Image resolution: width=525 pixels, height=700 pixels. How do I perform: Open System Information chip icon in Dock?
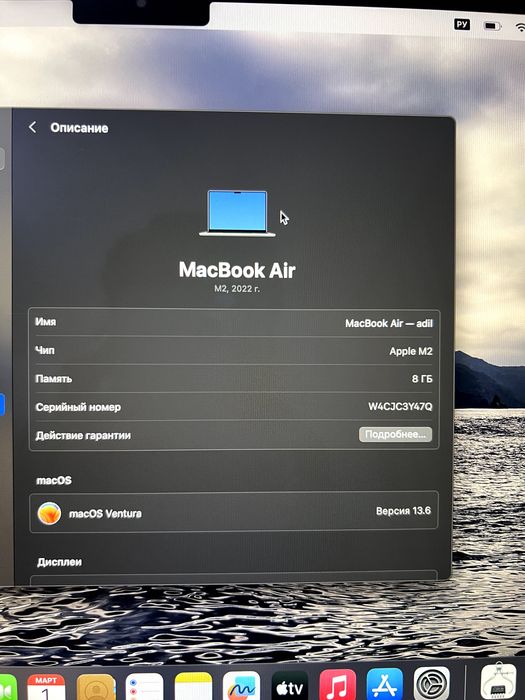coord(499,682)
